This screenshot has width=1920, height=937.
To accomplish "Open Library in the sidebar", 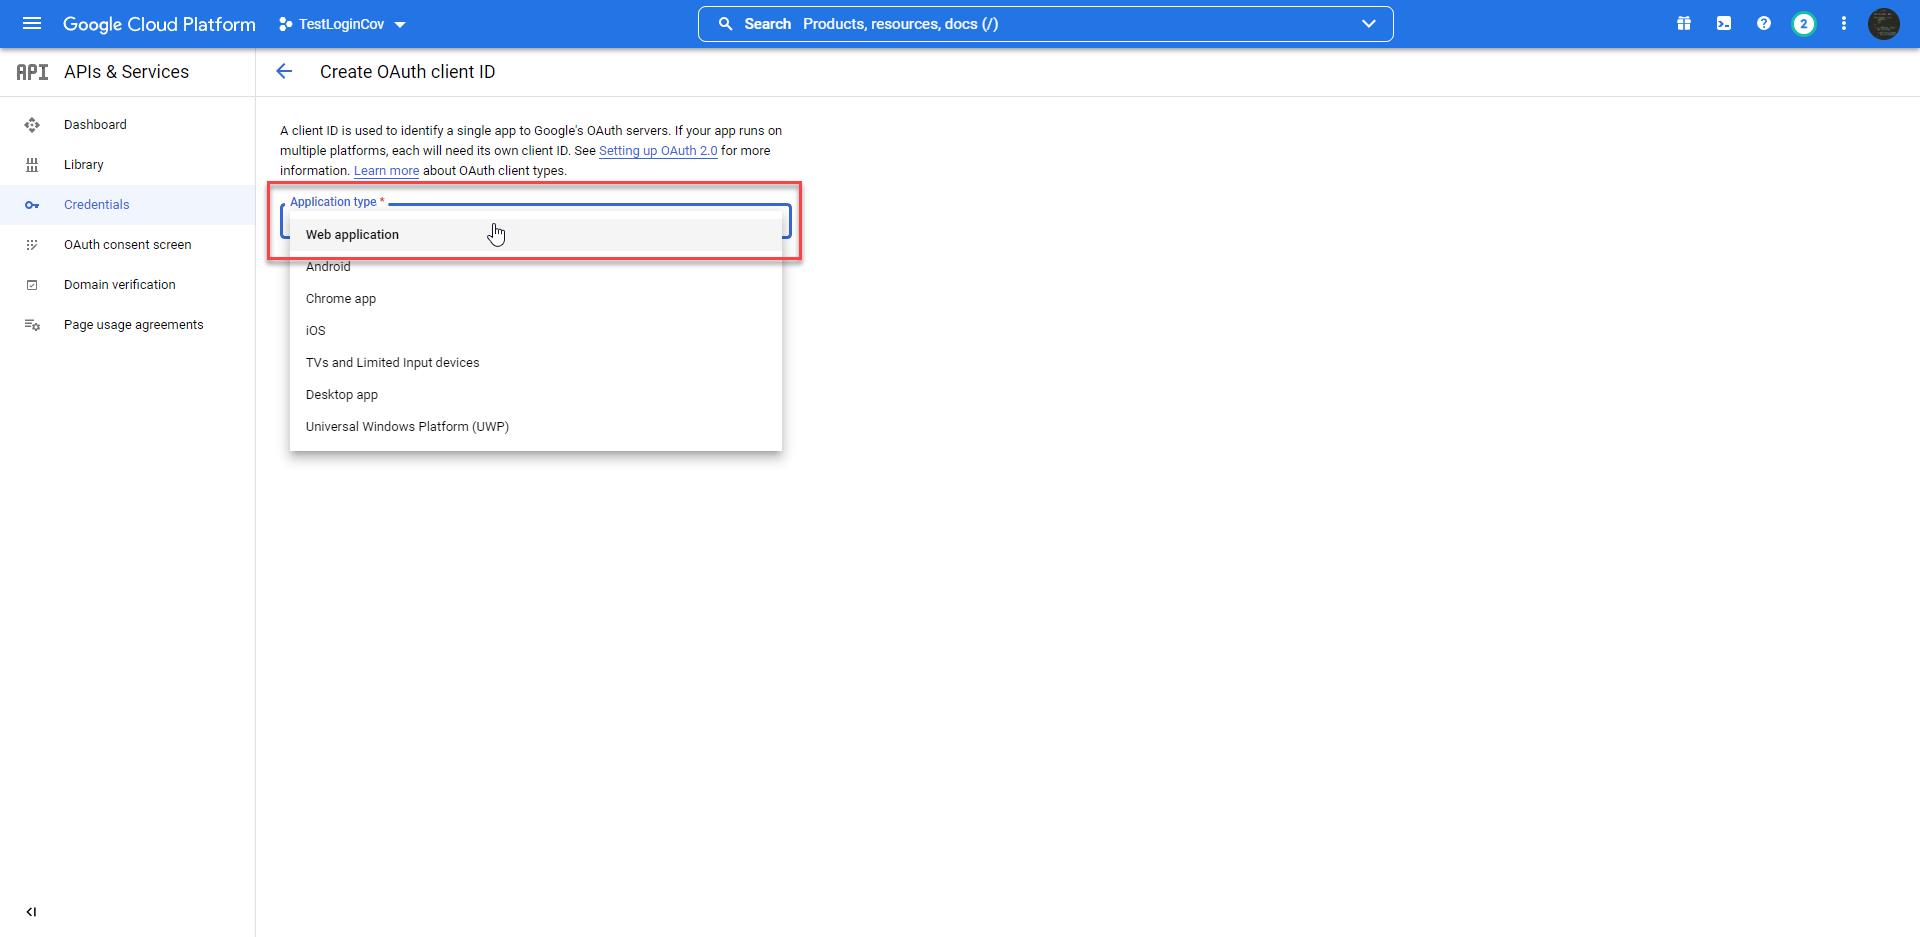I will (127, 165).
